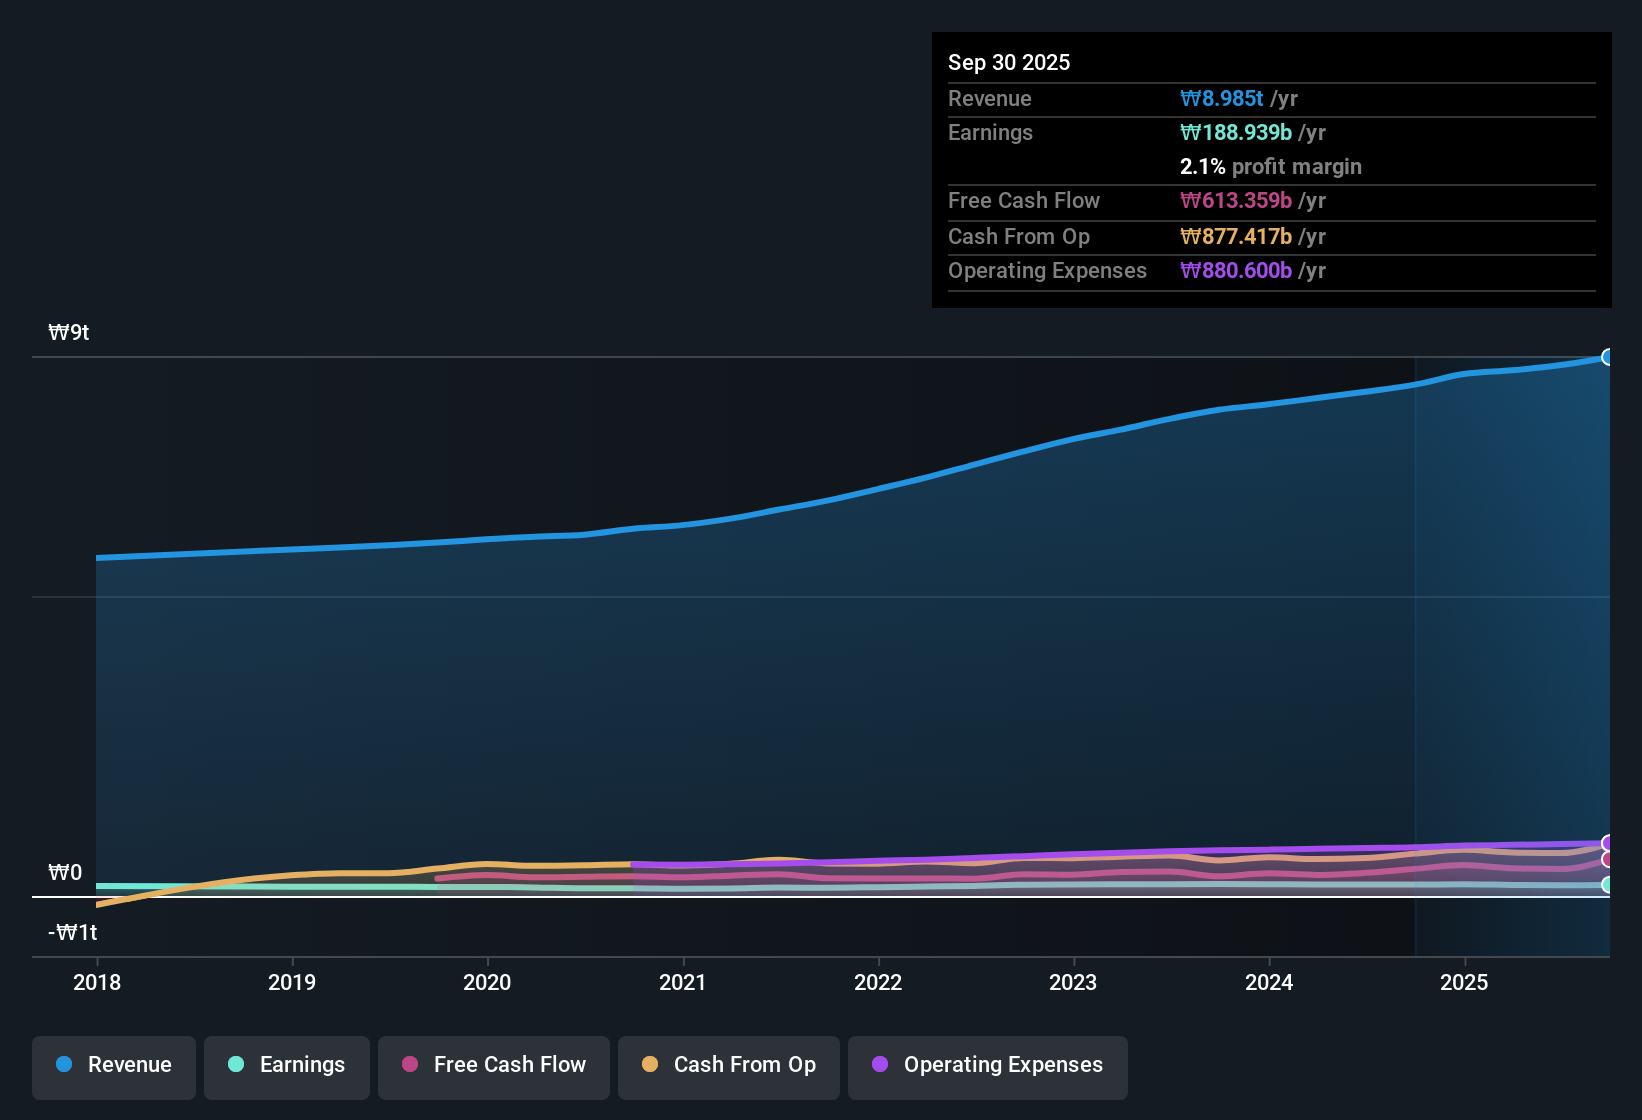The width and height of the screenshot is (1642, 1120).
Task: Hide the Operating Expenses series
Action: (987, 1067)
